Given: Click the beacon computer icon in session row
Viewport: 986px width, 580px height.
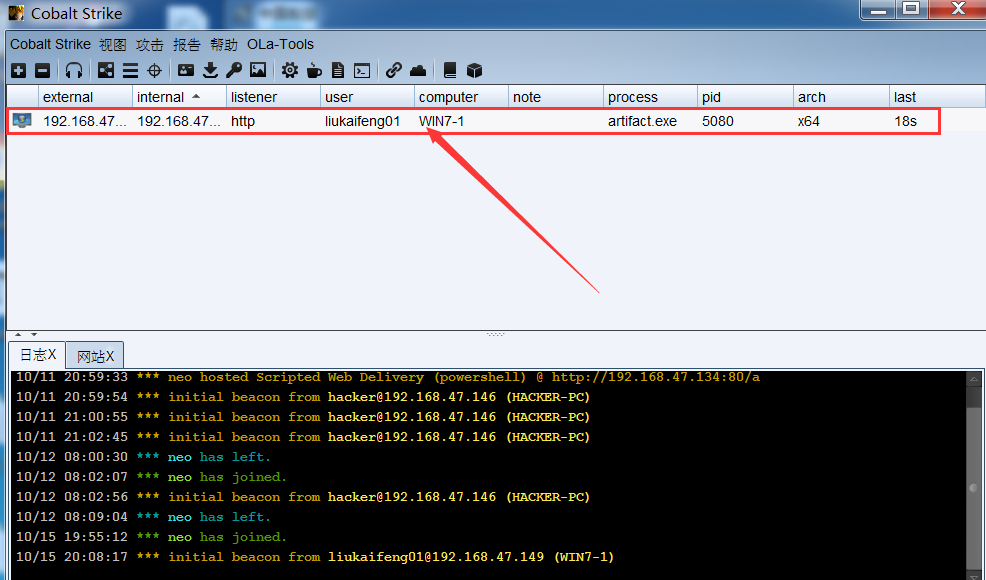Looking at the screenshot, I should point(22,121).
